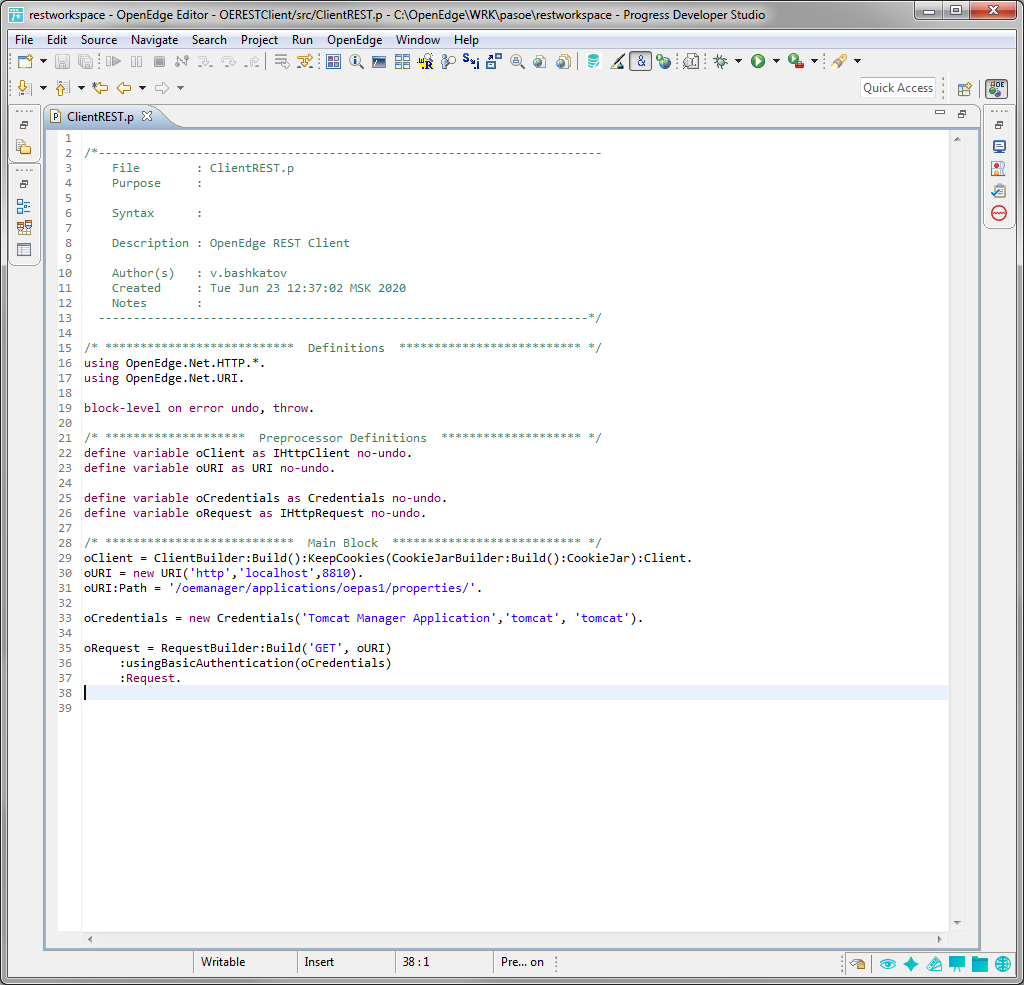Click the Resume debug icon
This screenshot has height=985, width=1024.
(x=114, y=61)
